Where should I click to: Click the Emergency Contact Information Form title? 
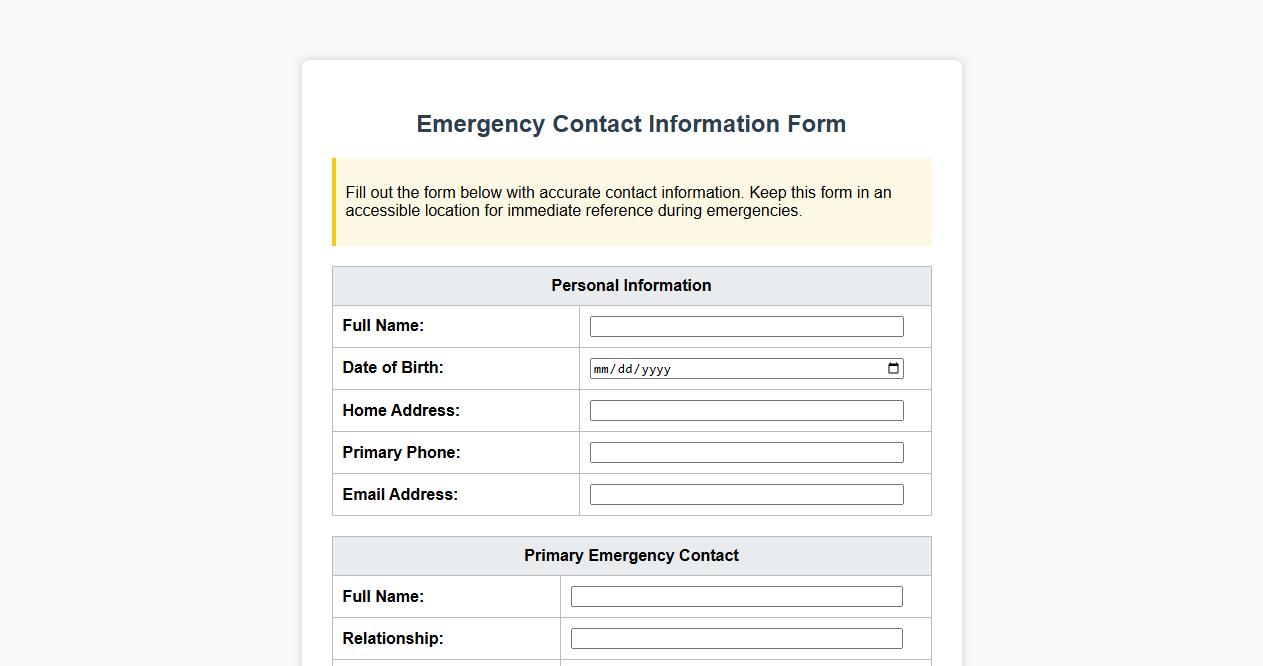[x=631, y=124]
